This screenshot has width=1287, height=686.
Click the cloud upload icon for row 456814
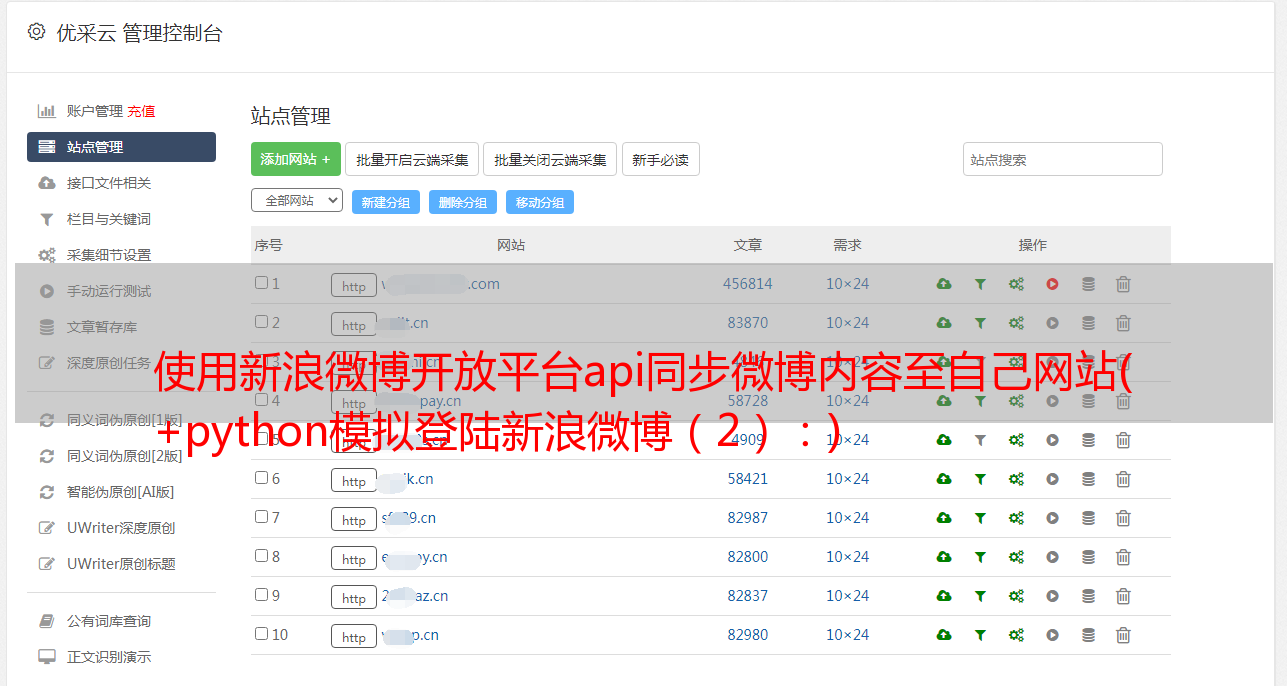pyautogui.click(x=944, y=284)
